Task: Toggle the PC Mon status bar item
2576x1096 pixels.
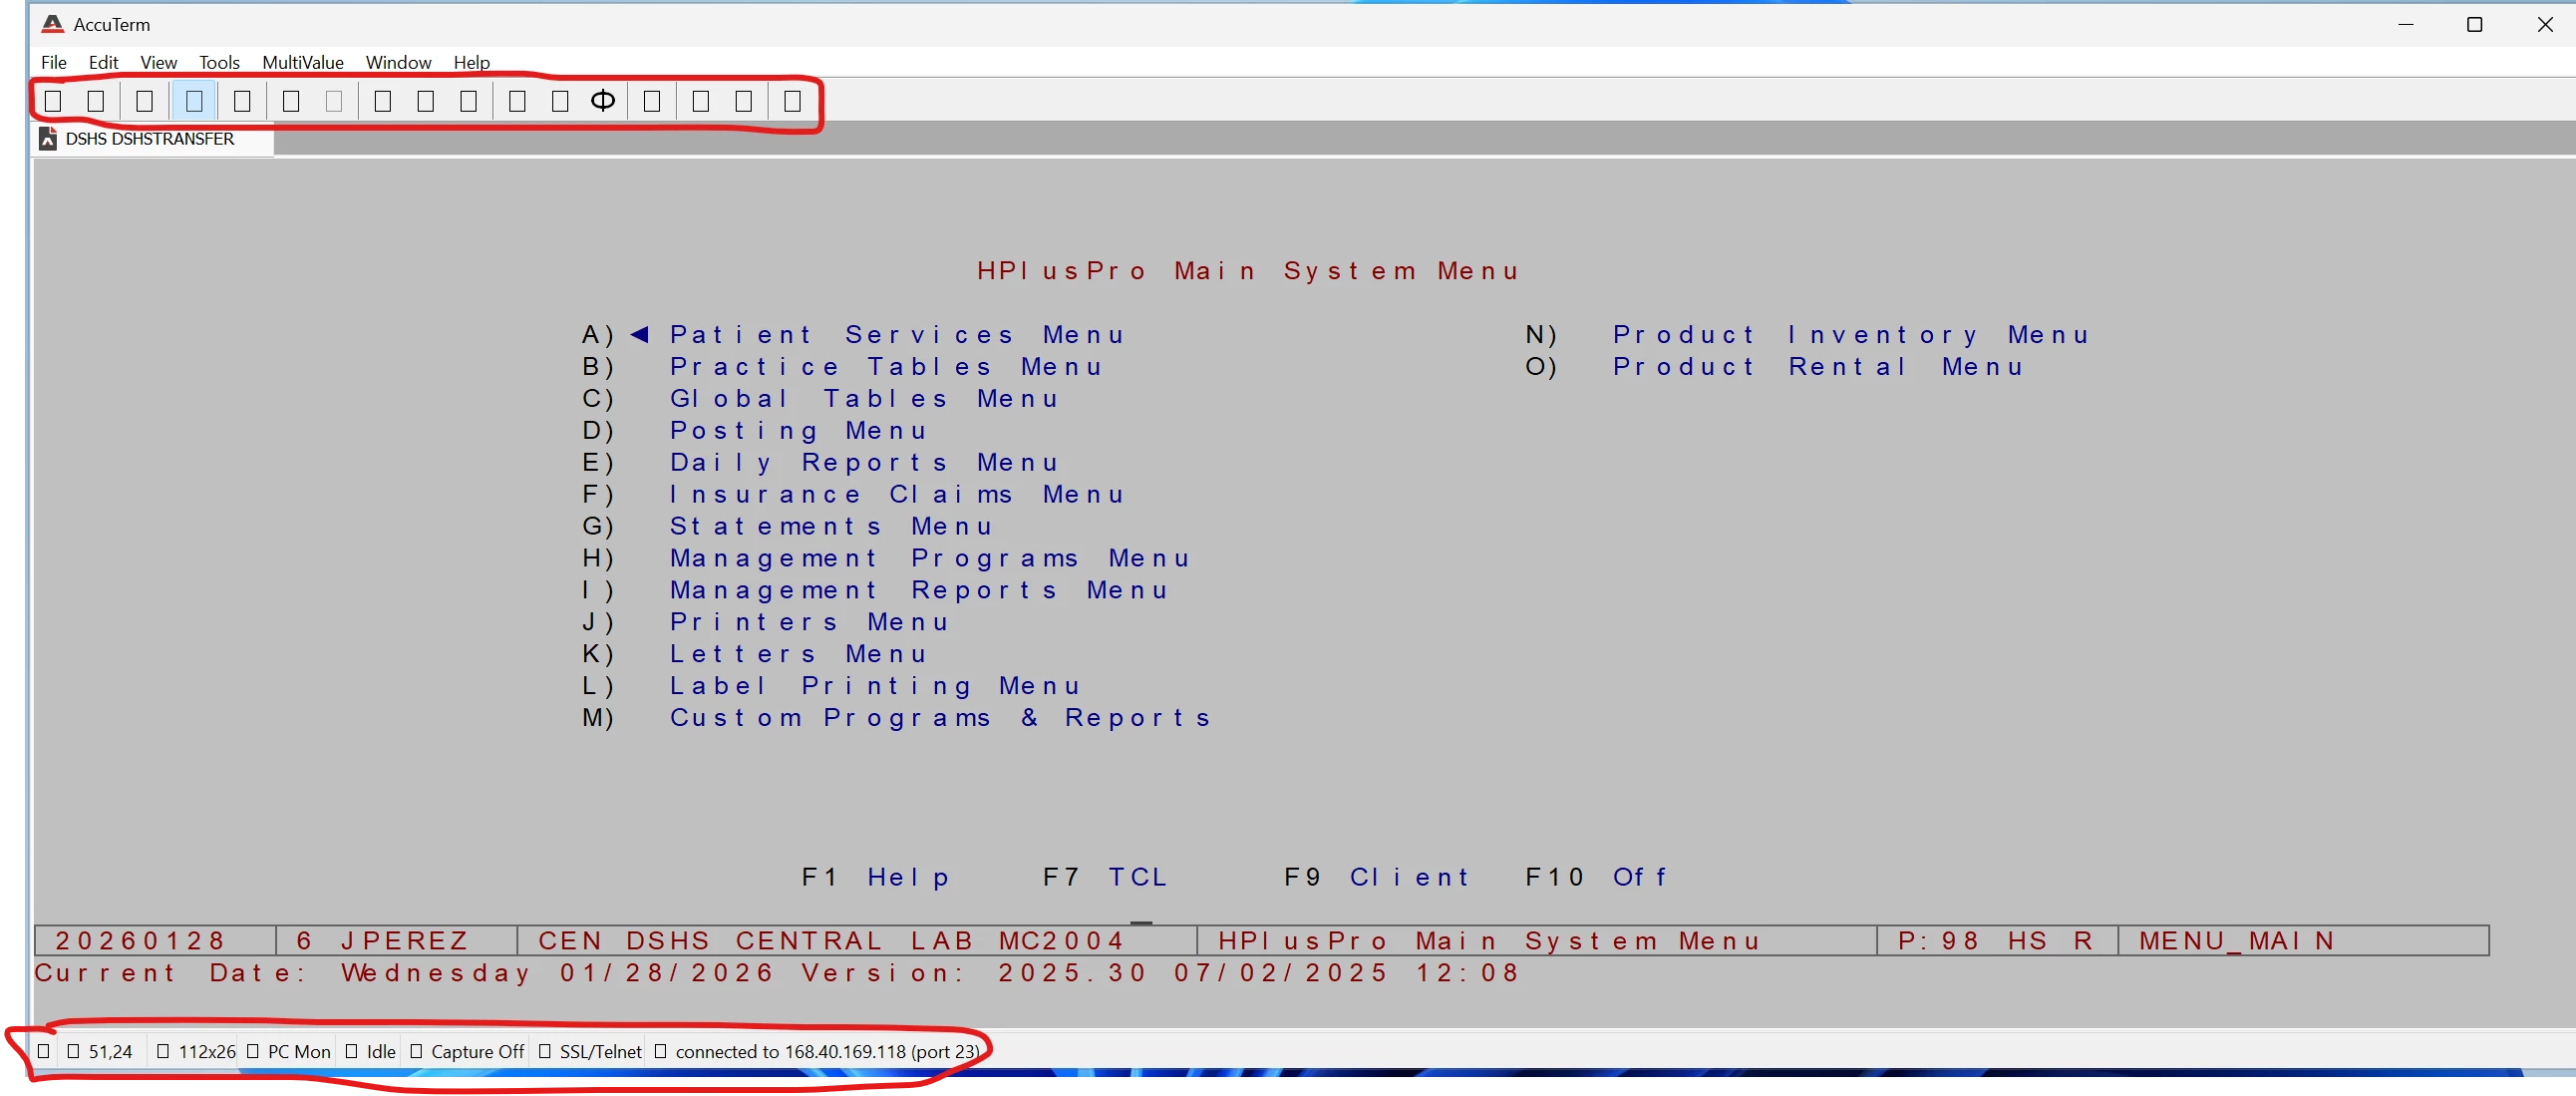Action: [298, 1052]
